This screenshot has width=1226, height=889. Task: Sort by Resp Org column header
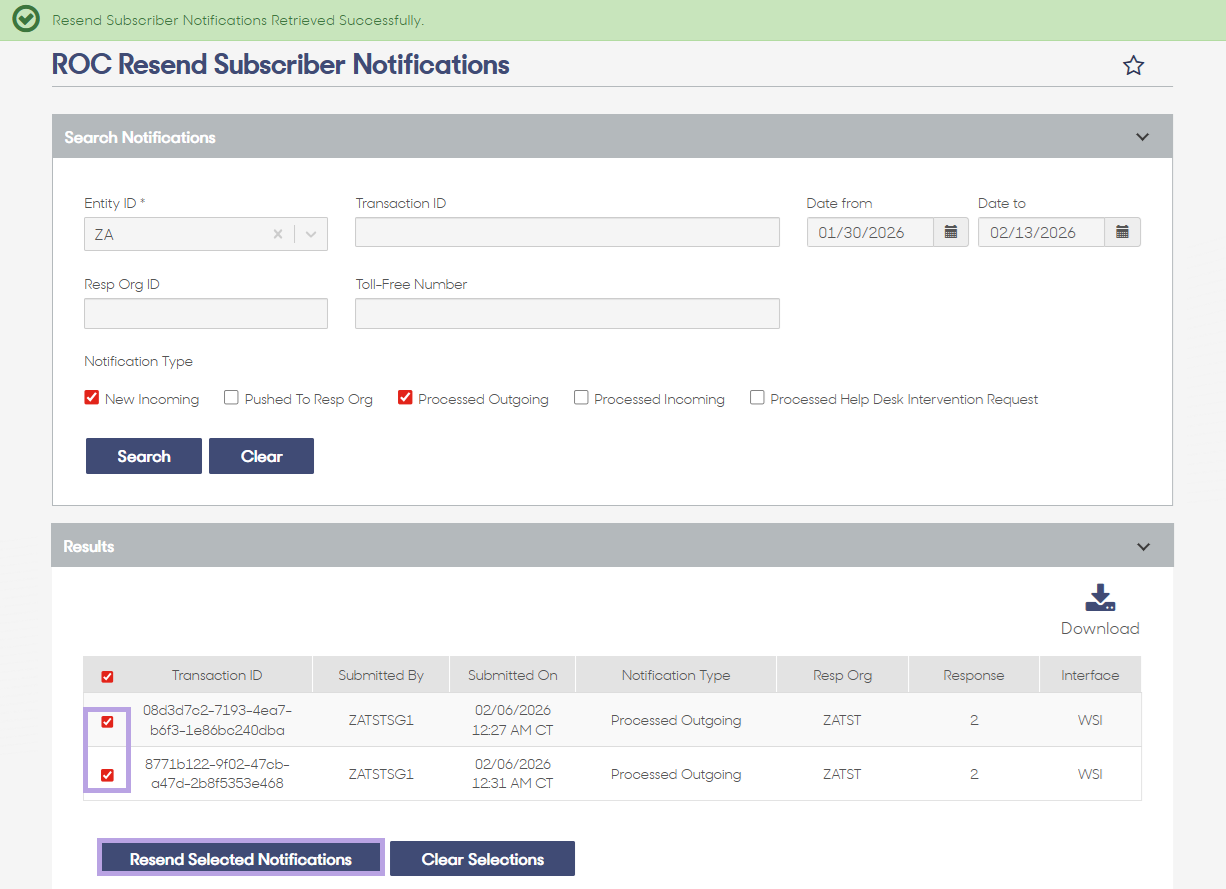pos(842,676)
